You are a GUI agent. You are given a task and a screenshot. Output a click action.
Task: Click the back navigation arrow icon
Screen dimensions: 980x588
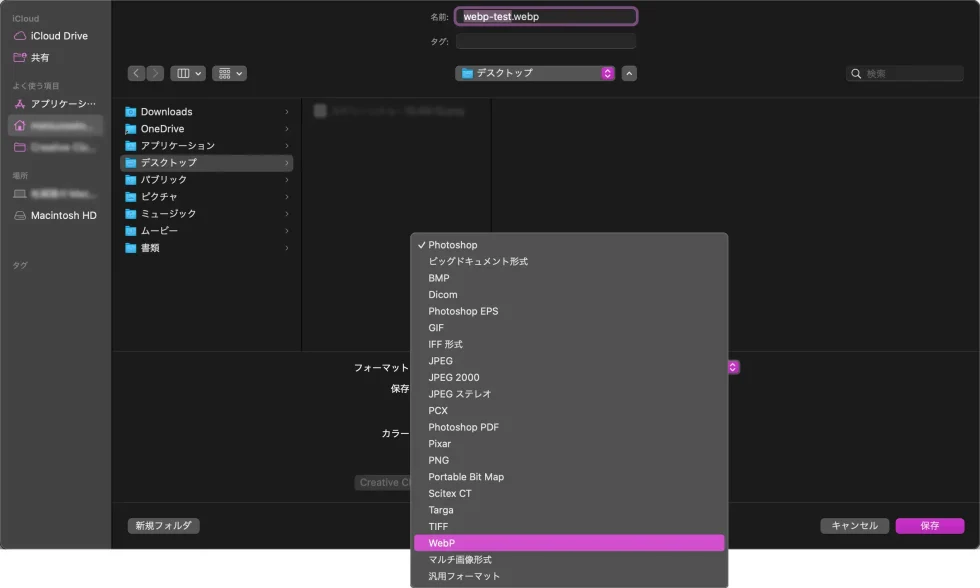137,73
